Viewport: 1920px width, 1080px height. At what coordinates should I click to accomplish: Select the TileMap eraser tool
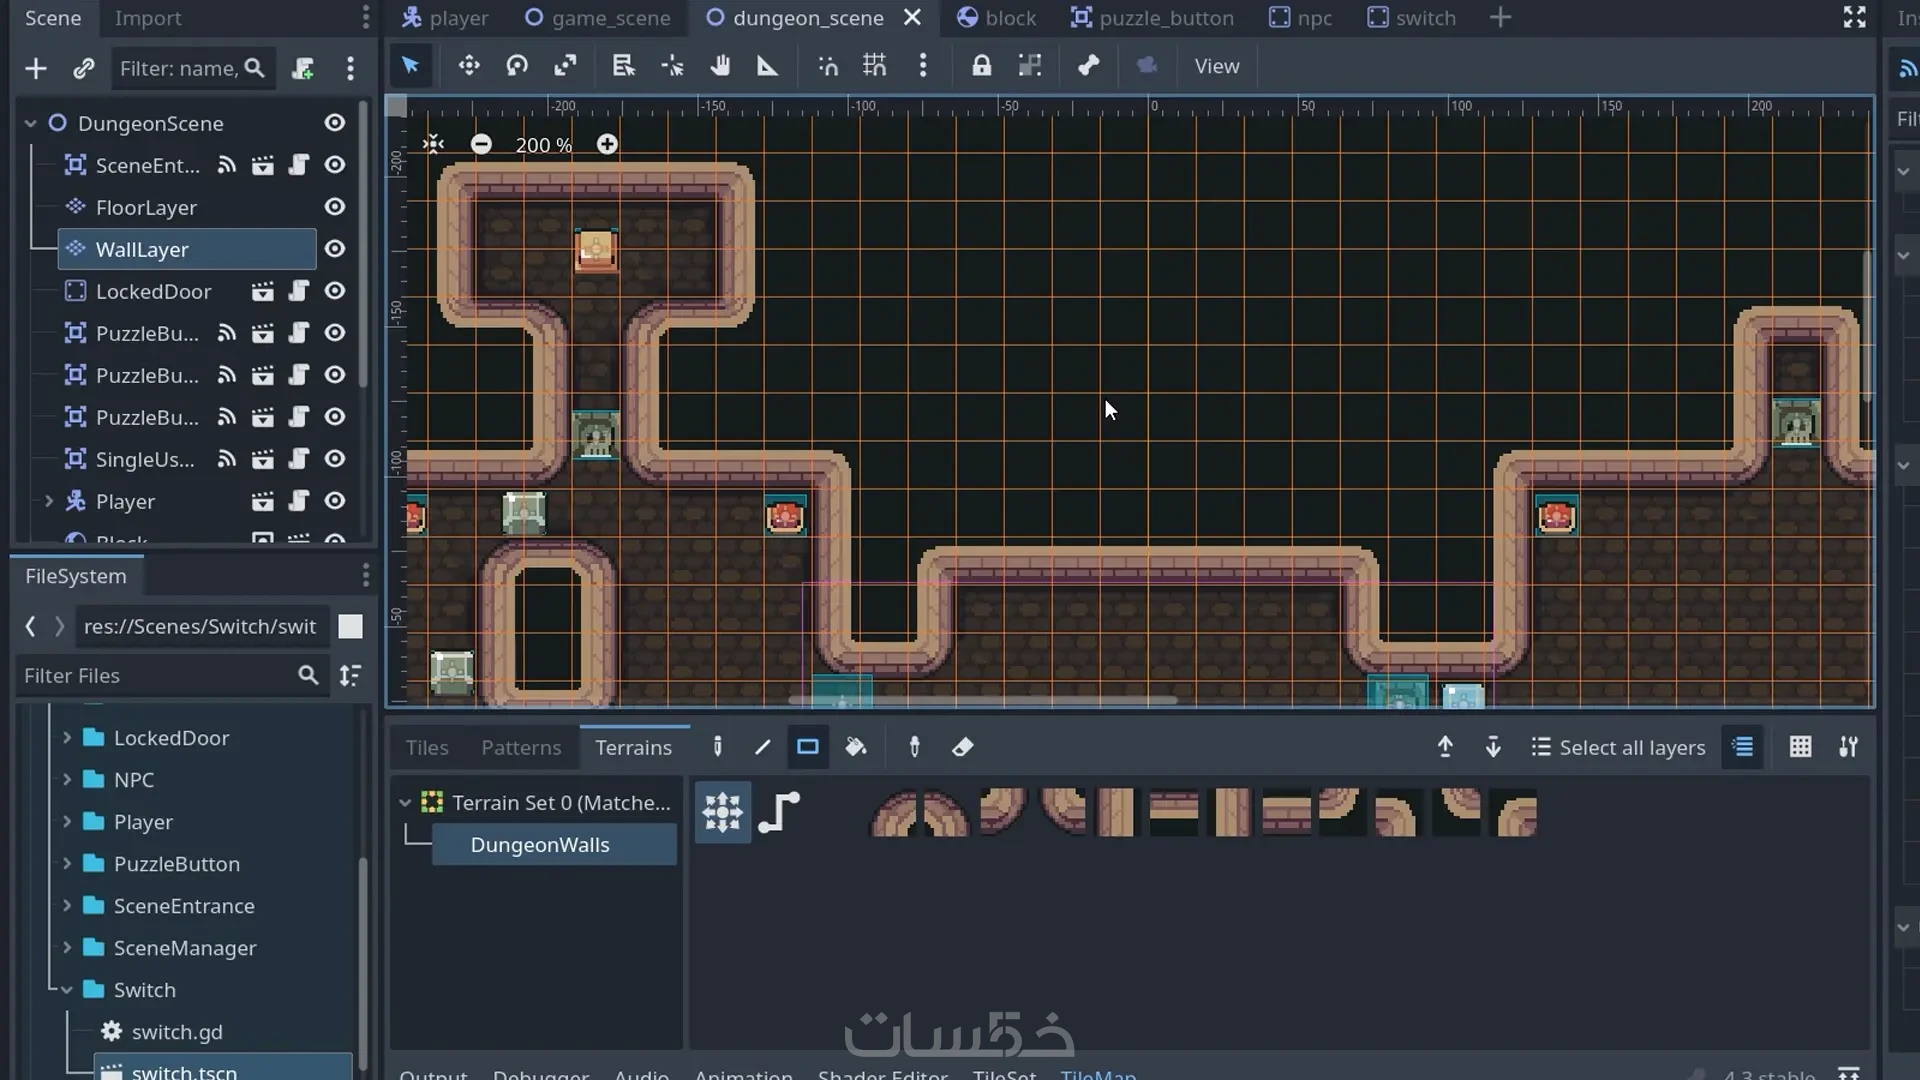962,747
